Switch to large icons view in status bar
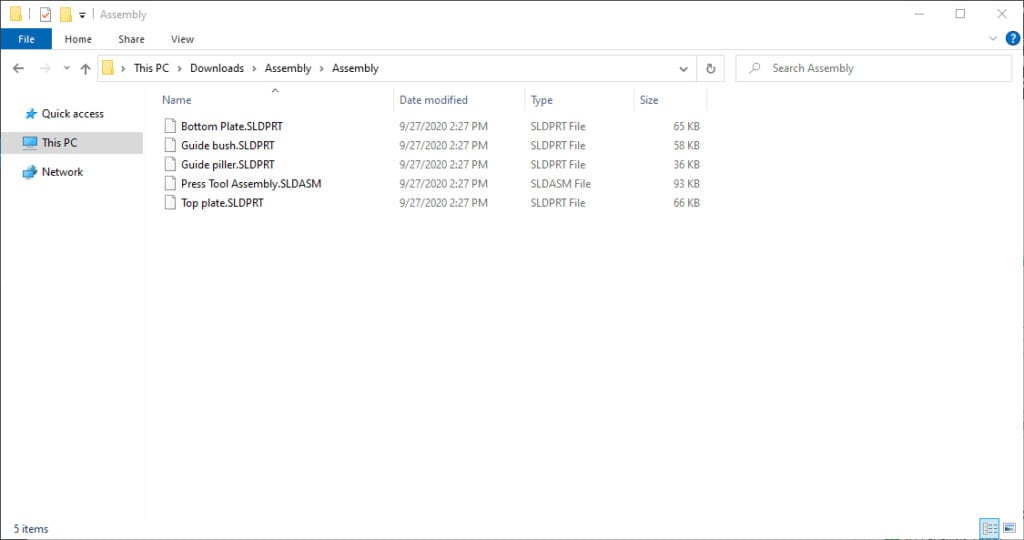The image size is (1024, 540). click(x=1008, y=527)
